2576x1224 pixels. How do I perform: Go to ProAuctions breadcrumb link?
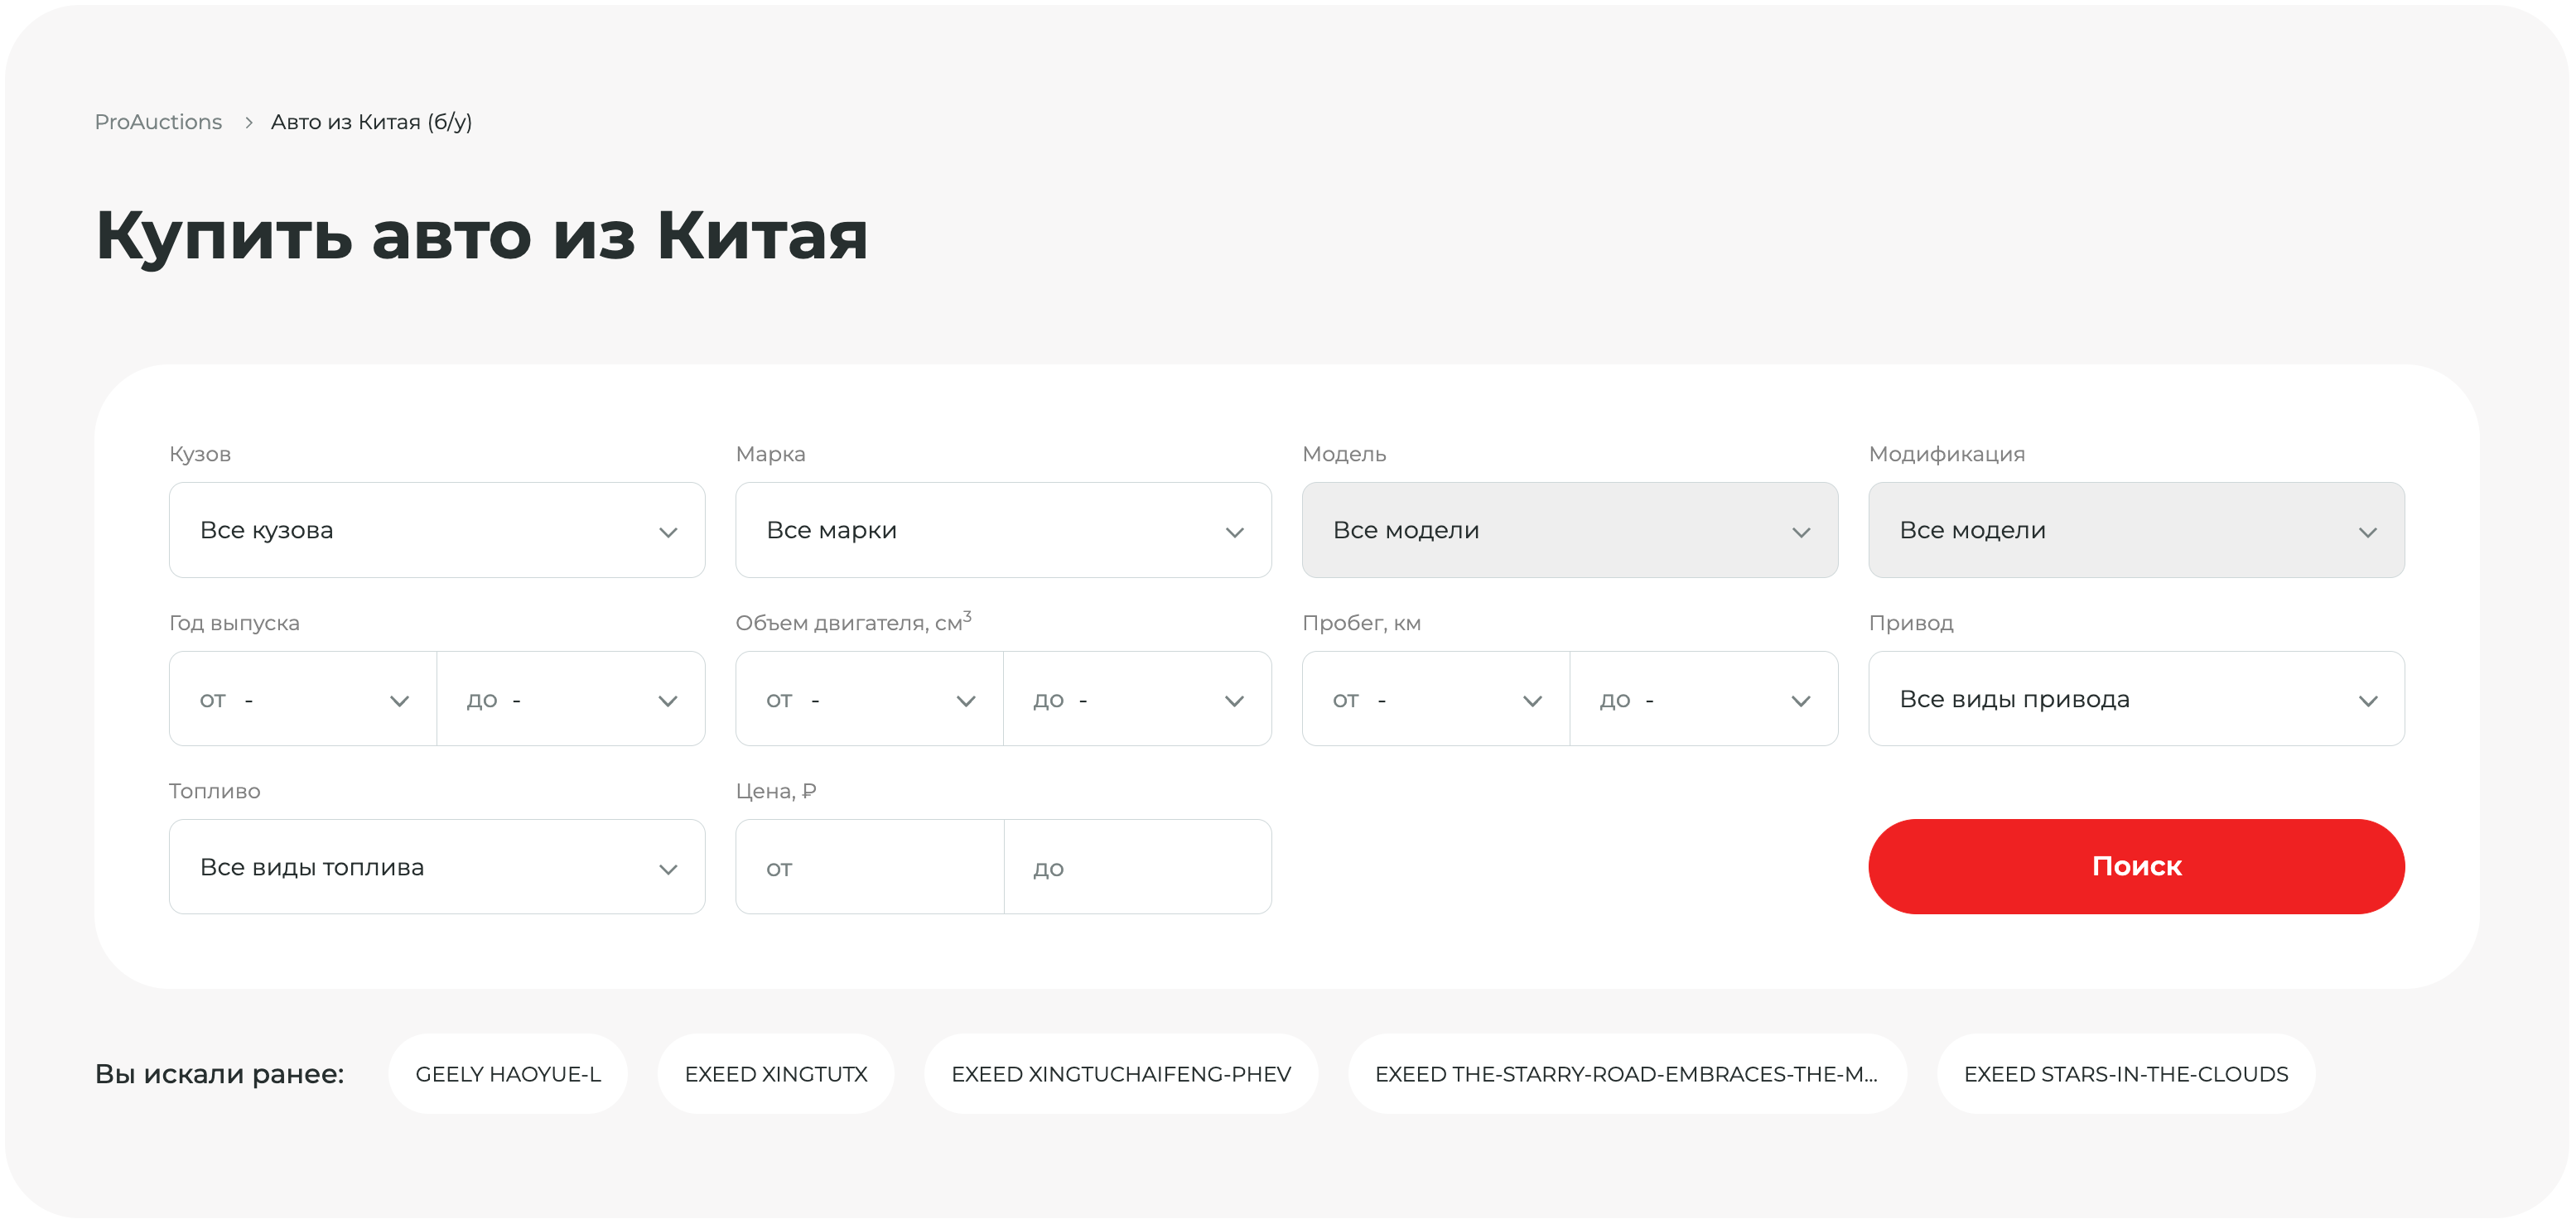pyautogui.click(x=158, y=122)
